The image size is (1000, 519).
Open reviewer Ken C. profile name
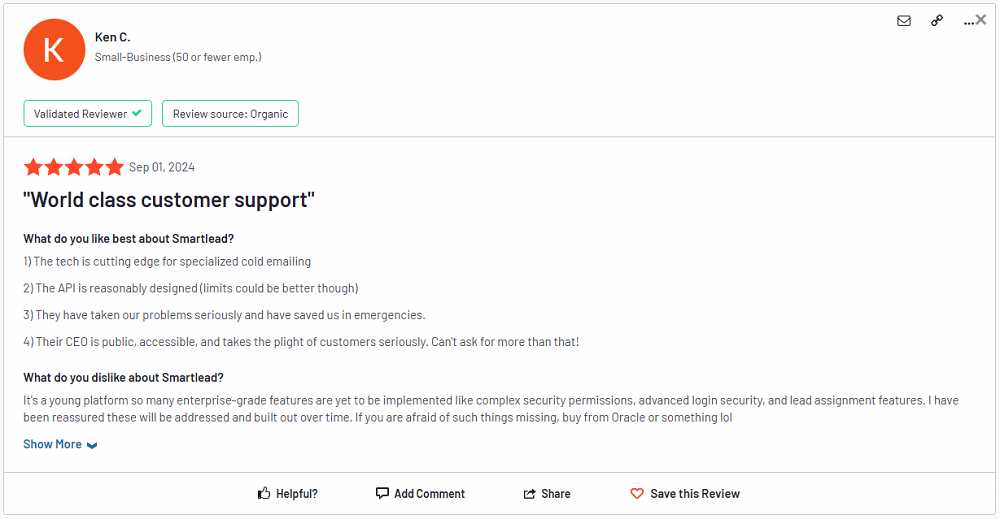pyautogui.click(x=112, y=37)
